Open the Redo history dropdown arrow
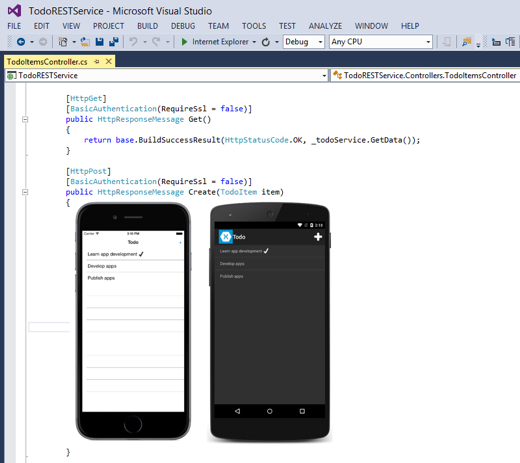The image size is (520, 463). click(168, 42)
